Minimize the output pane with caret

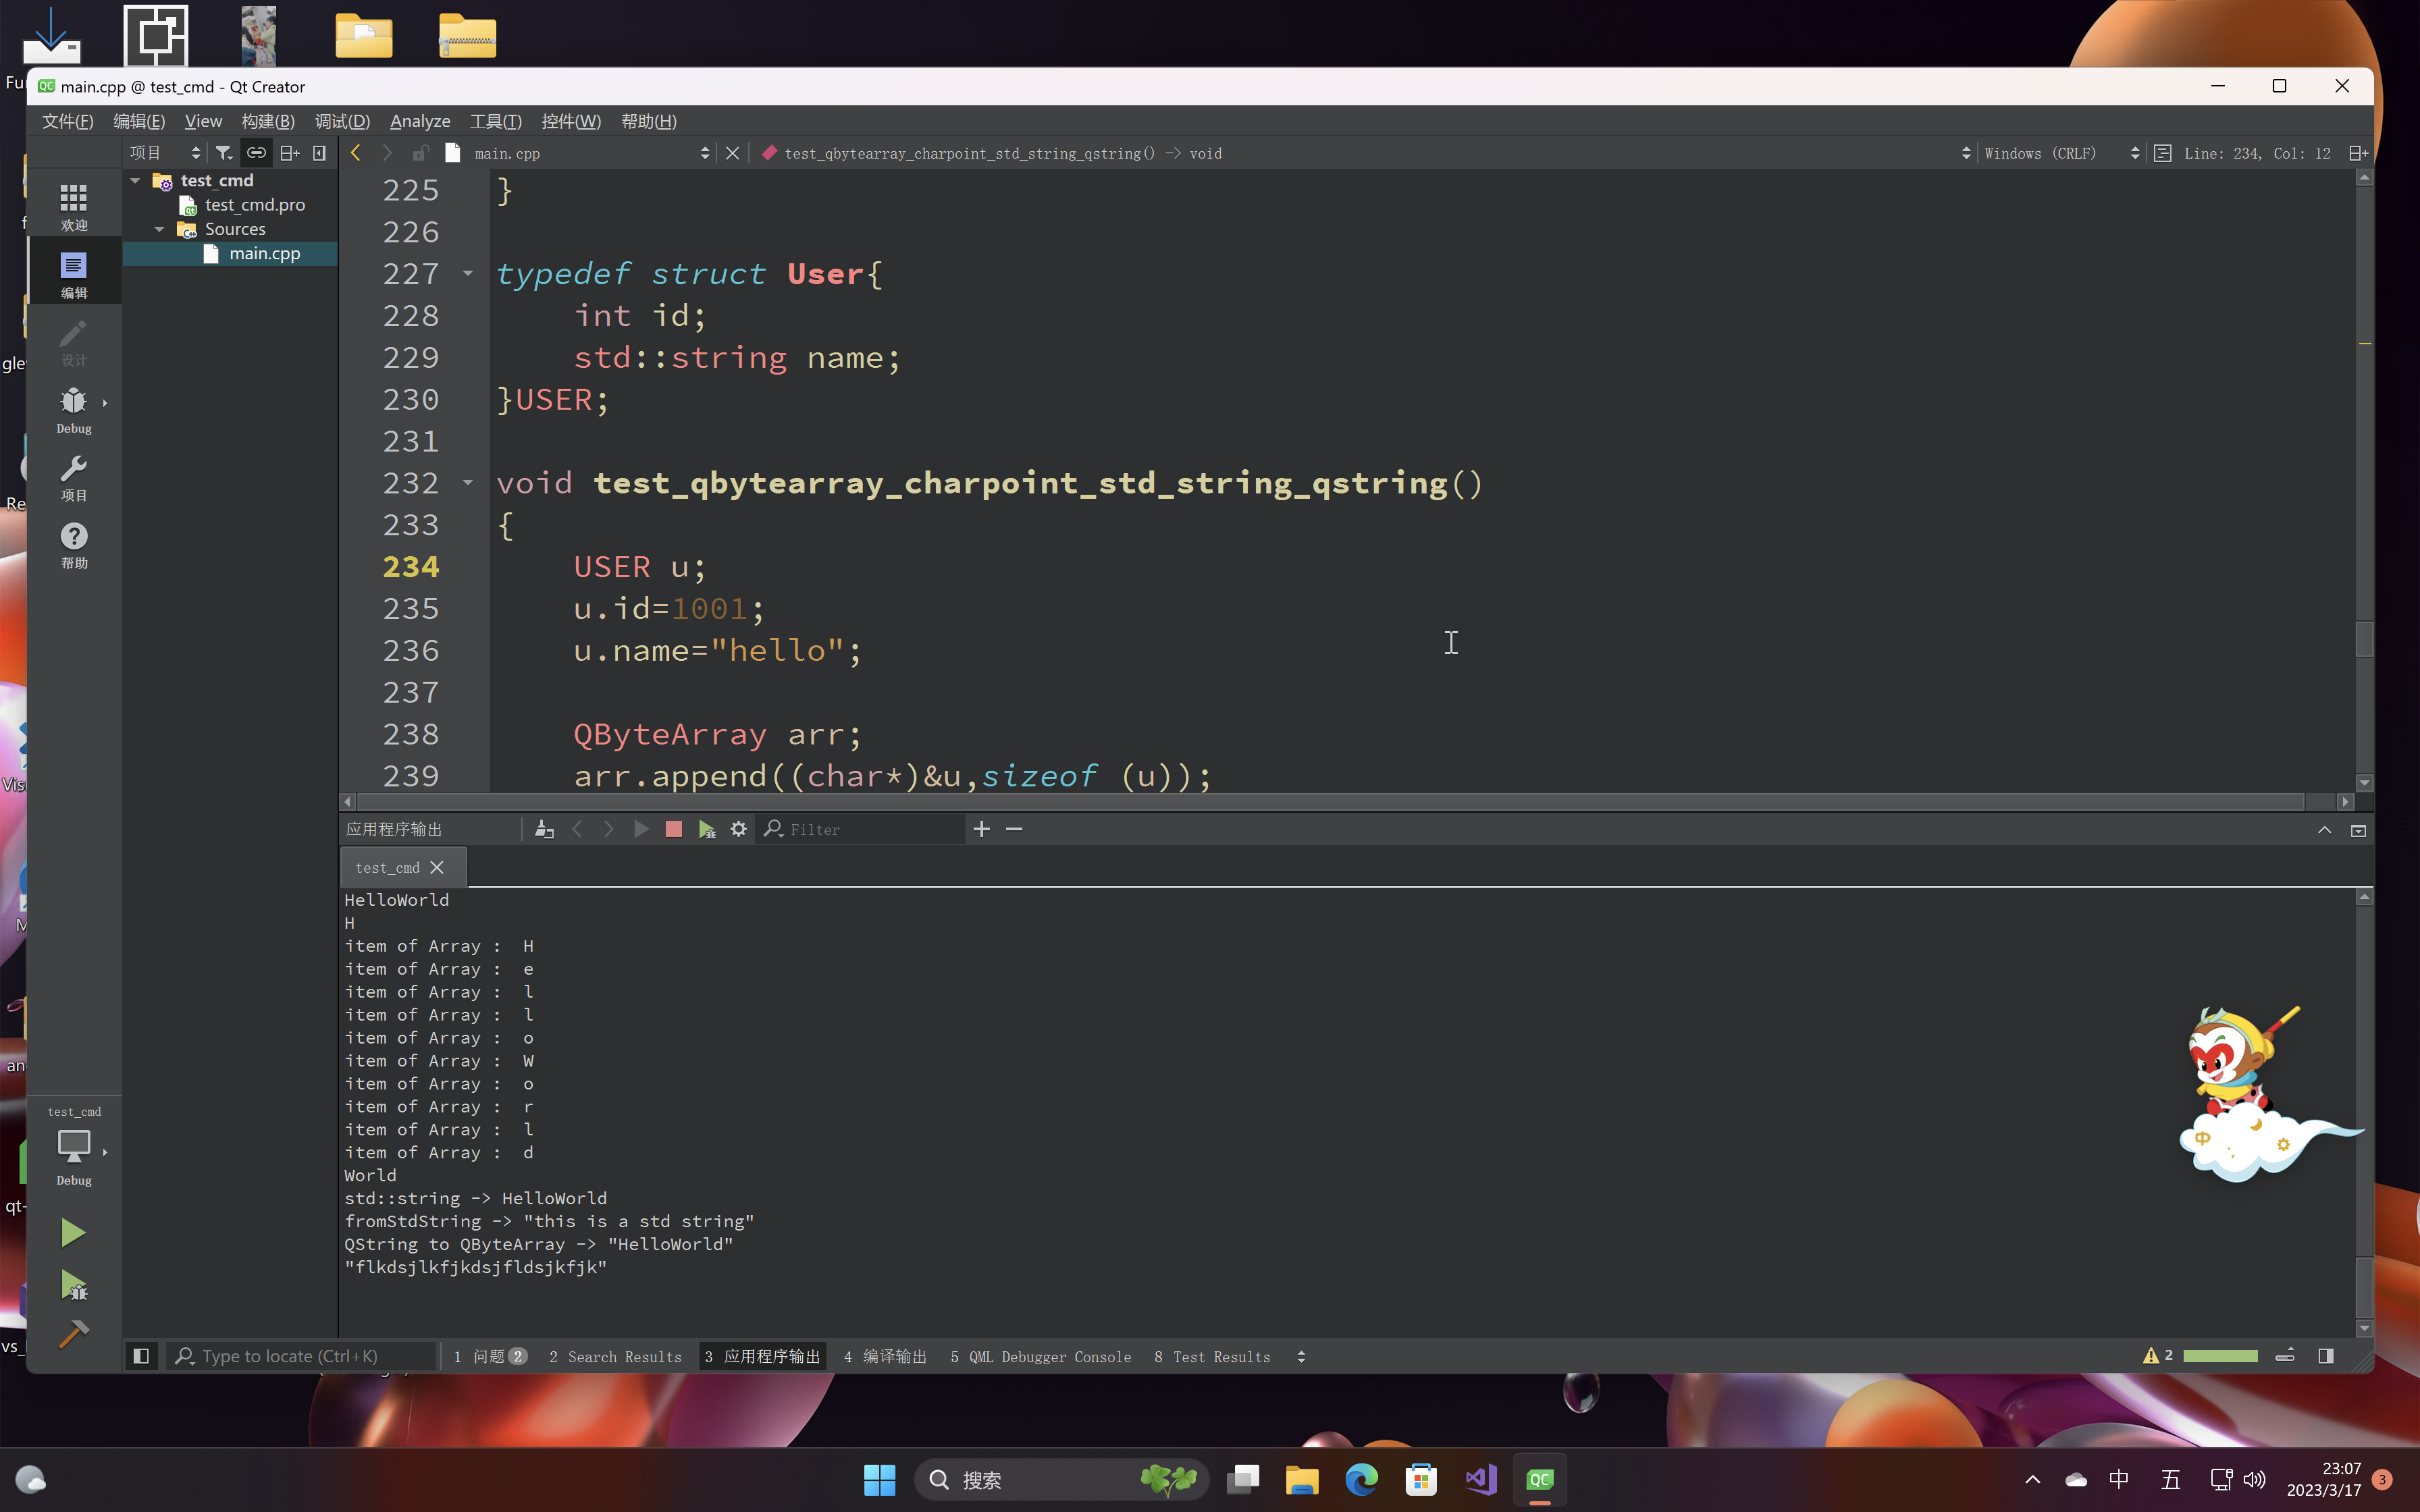pos(2324,830)
